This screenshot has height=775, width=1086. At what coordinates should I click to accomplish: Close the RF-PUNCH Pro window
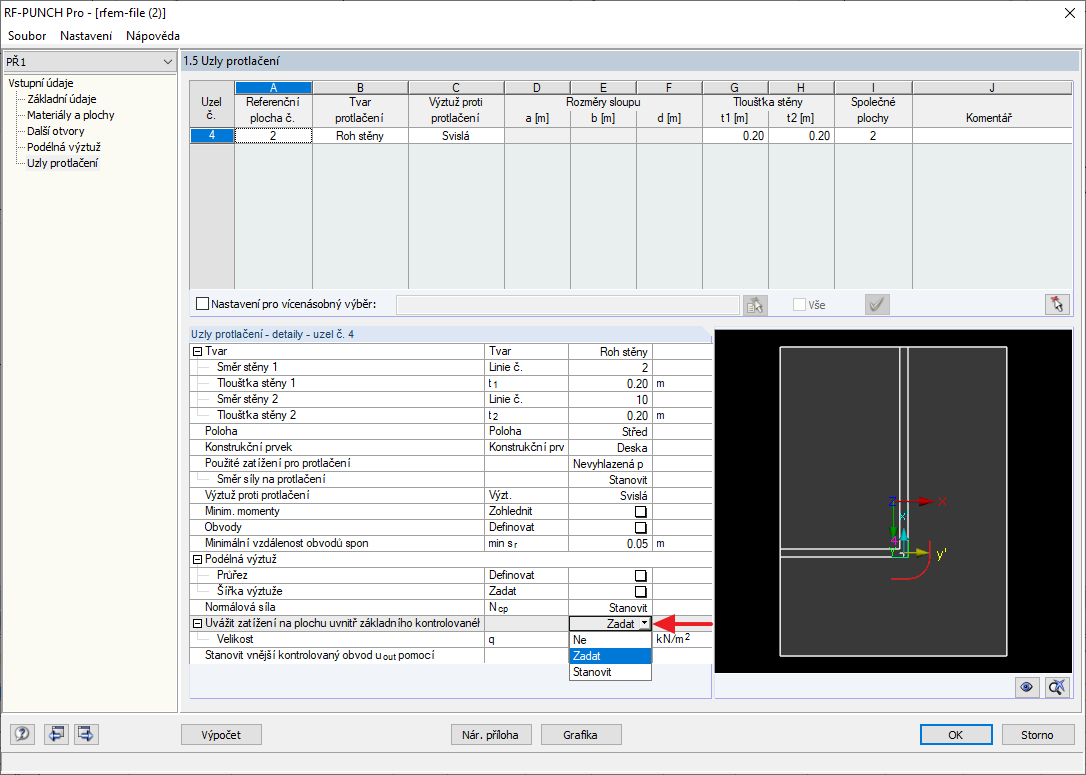(1069, 12)
